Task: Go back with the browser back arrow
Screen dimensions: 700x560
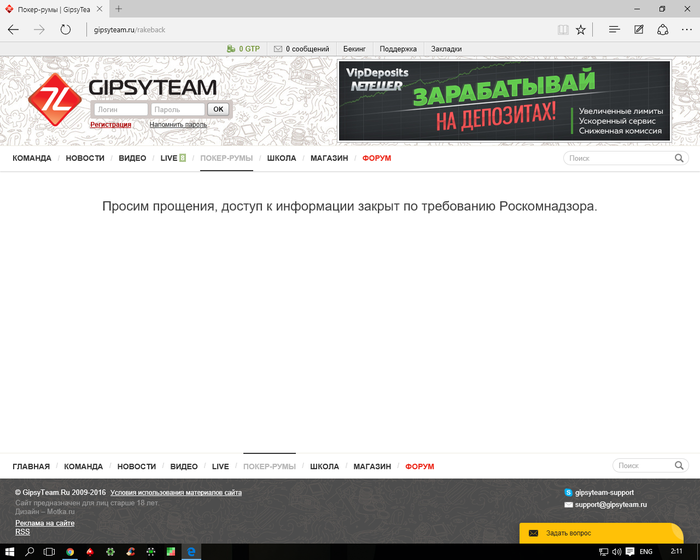Action: click(x=13, y=30)
